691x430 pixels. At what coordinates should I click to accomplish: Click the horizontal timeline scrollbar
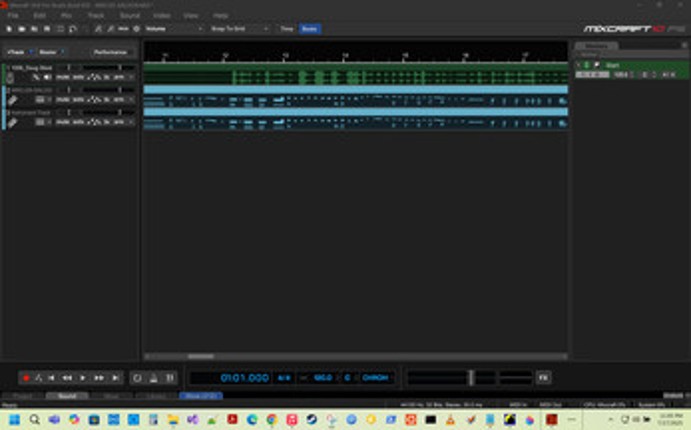click(200, 356)
